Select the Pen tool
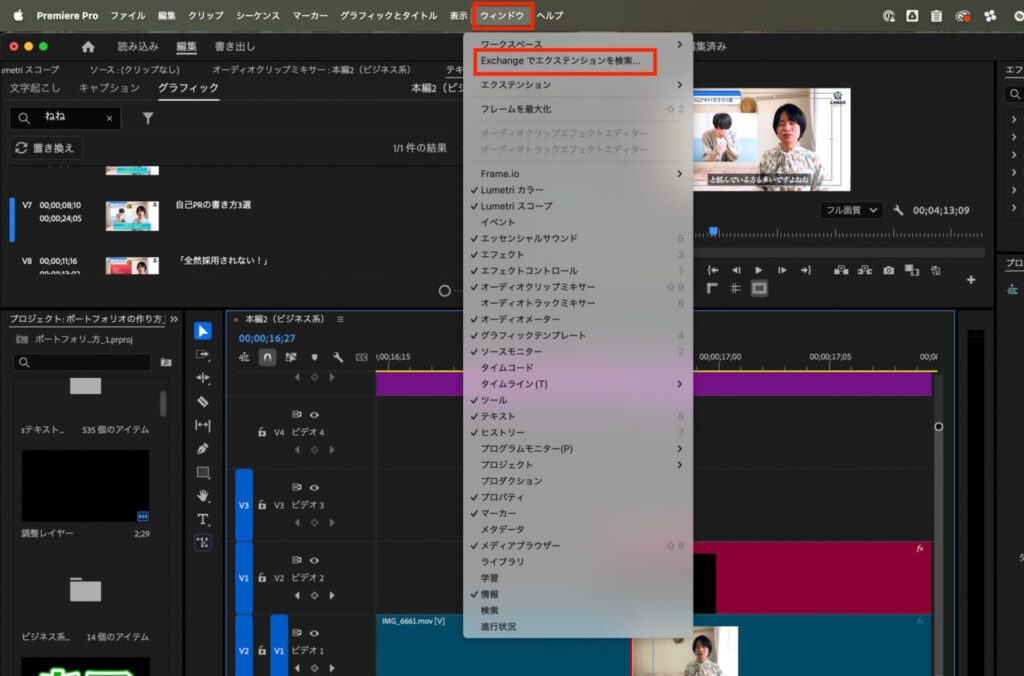Image resolution: width=1024 pixels, height=676 pixels. tap(202, 449)
